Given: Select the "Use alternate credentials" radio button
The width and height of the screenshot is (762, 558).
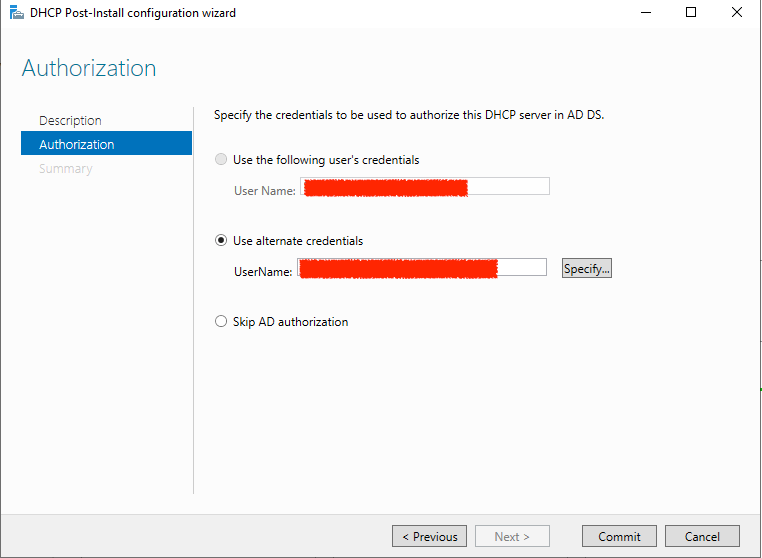Looking at the screenshot, I should pos(221,241).
